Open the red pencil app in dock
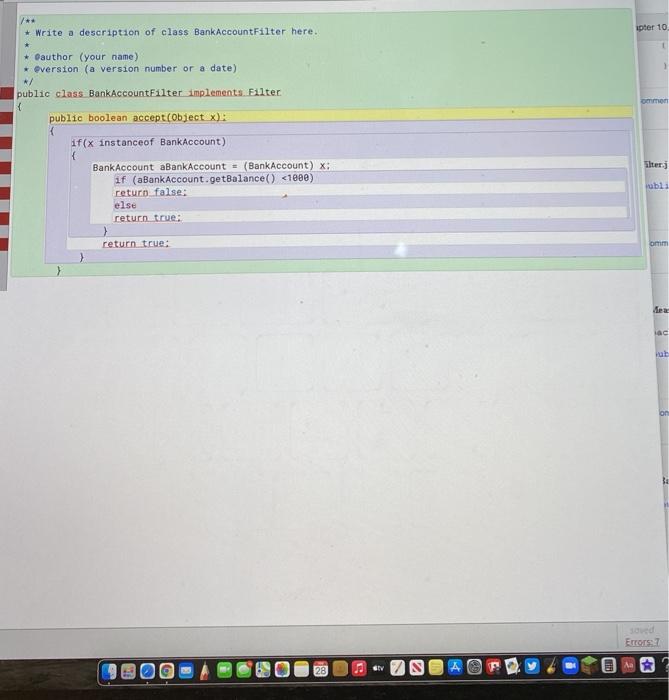 (x=204, y=671)
